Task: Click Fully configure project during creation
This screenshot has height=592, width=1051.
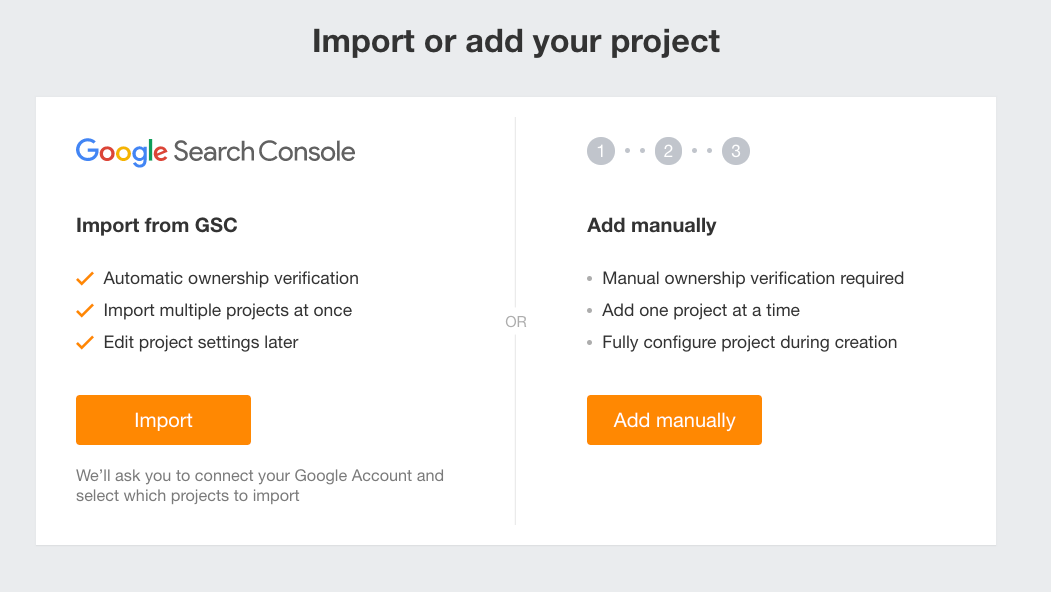Action: pyautogui.click(x=749, y=342)
